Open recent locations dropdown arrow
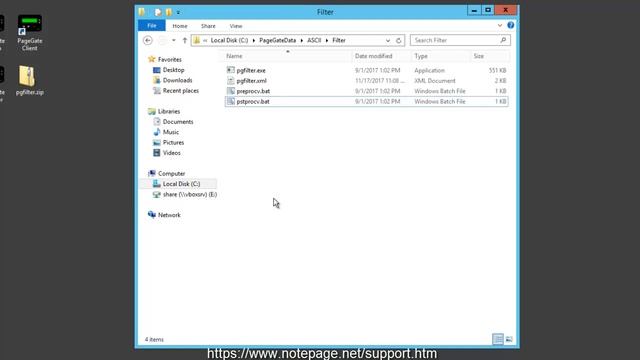The image size is (640, 360). pos(174,40)
